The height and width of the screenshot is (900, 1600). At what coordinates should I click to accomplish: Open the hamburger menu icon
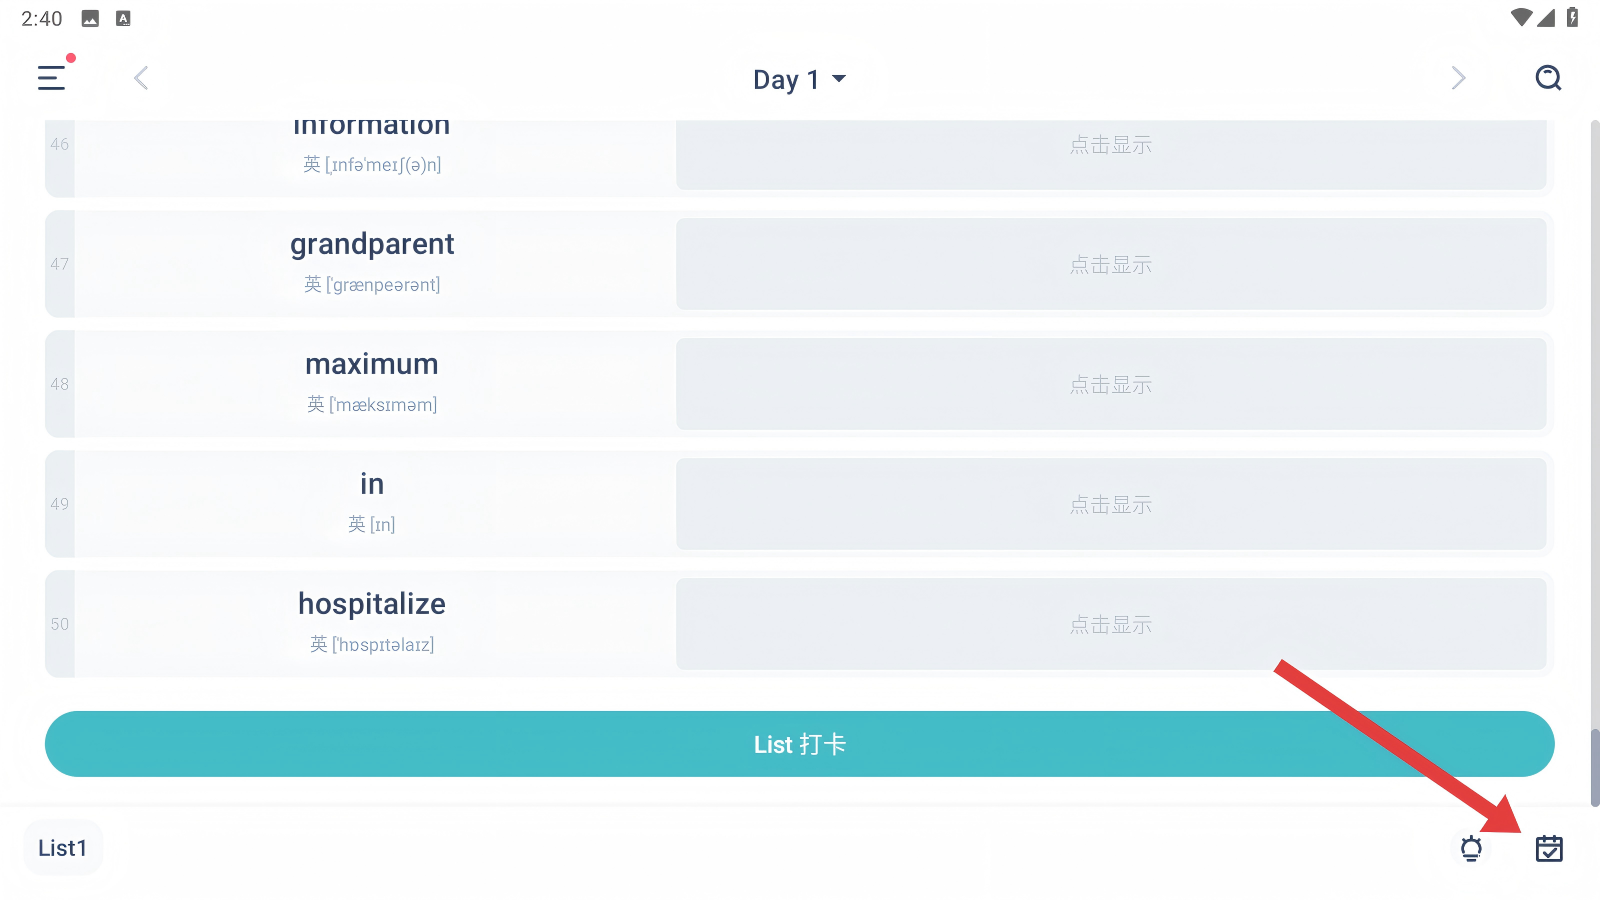(52, 78)
